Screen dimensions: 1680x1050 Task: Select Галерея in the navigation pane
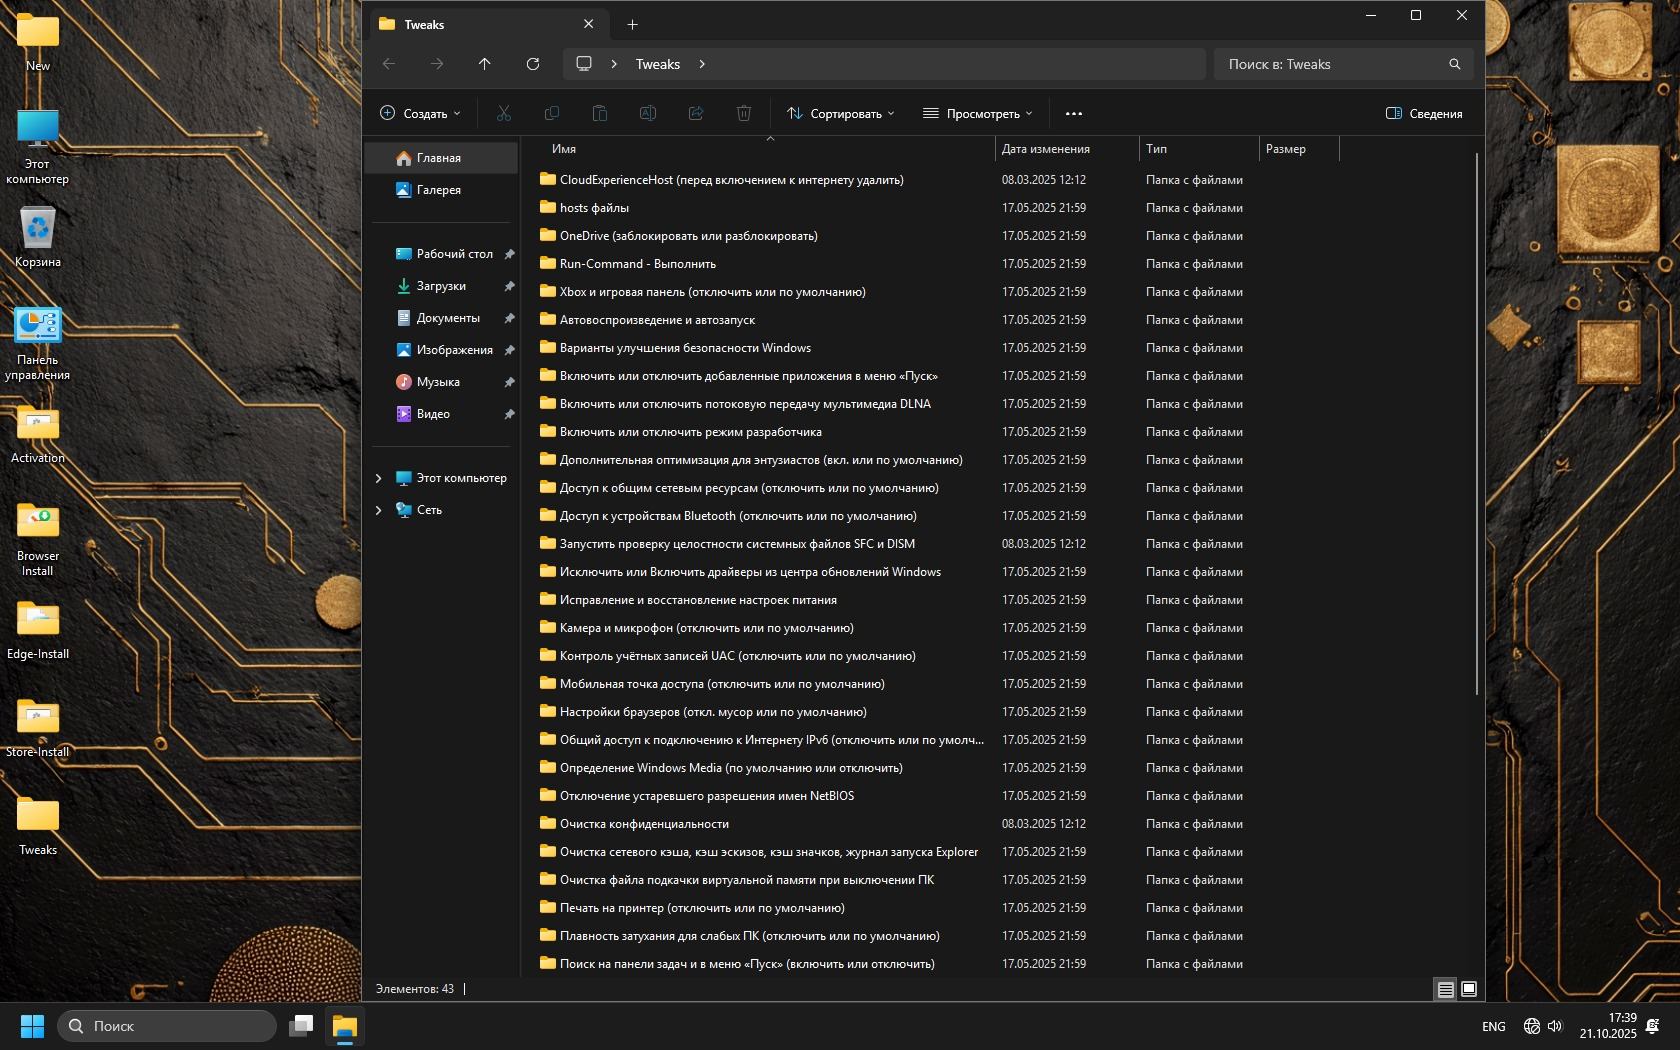438,190
